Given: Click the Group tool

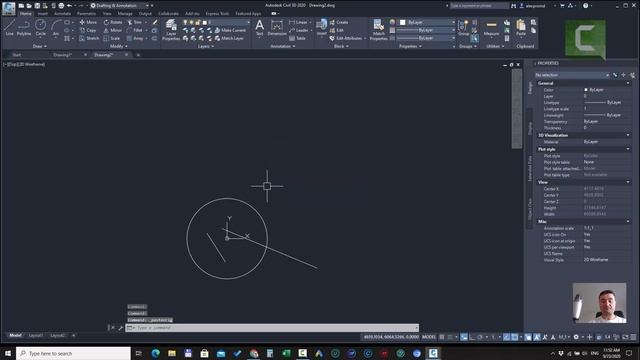Looking at the screenshot, I should (x=463, y=28).
